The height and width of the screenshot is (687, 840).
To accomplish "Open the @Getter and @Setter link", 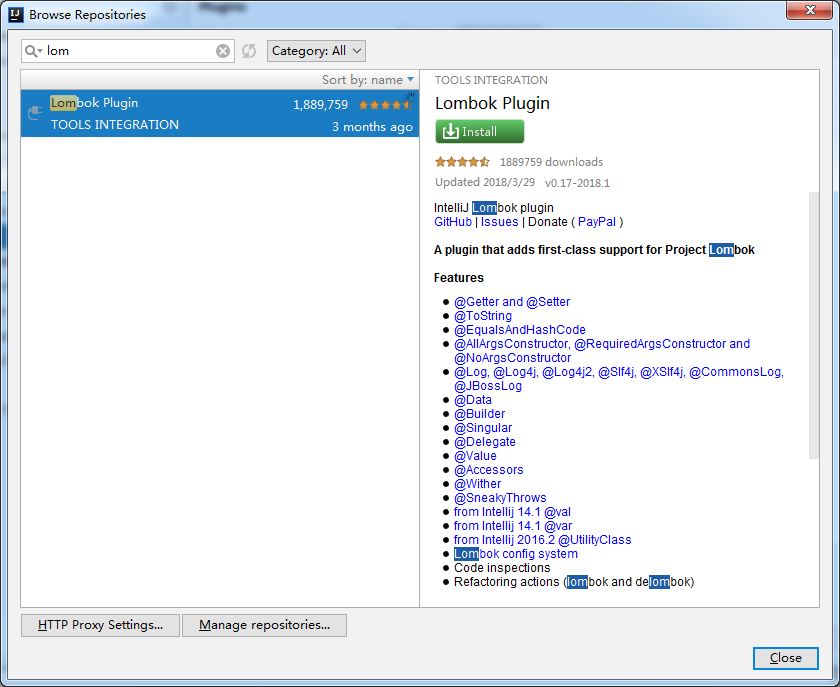I will click(x=512, y=302).
